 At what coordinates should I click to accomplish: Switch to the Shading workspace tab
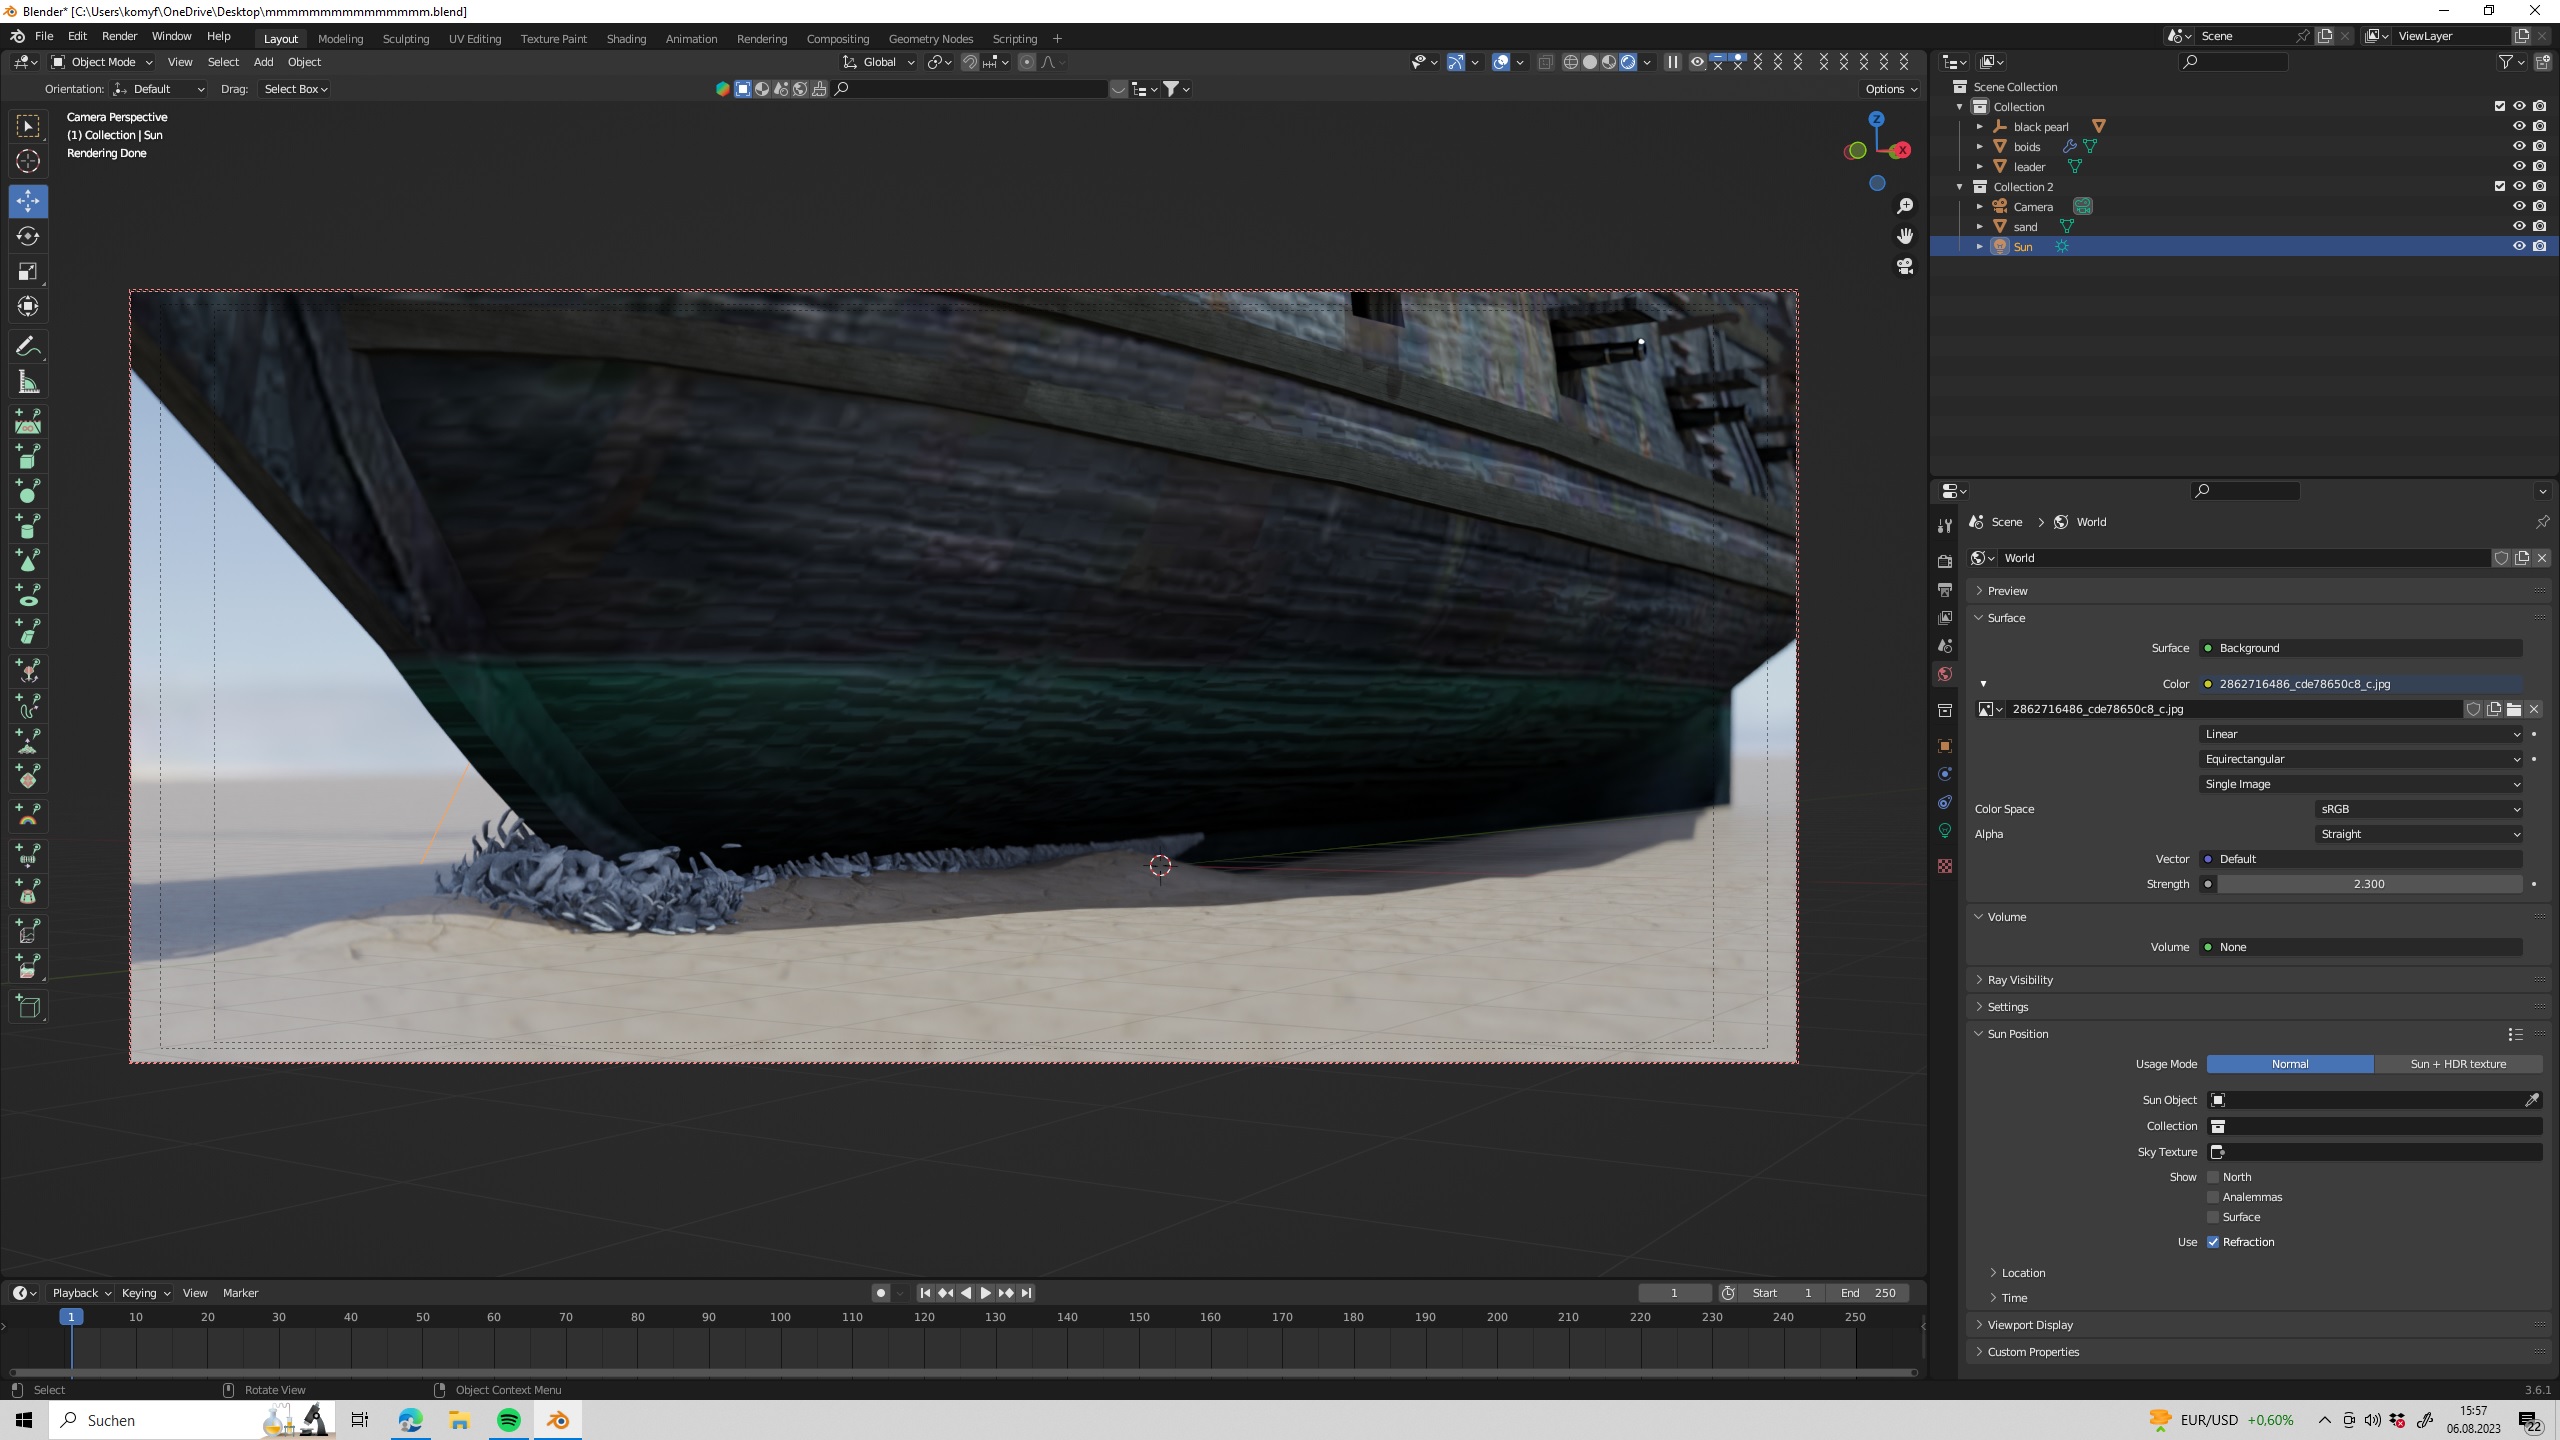(x=626, y=39)
